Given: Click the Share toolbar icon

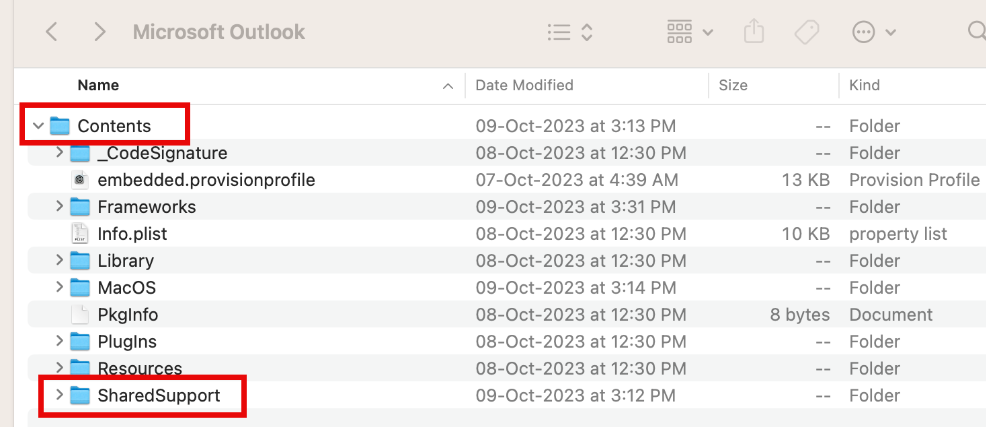Looking at the screenshot, I should 753,31.
